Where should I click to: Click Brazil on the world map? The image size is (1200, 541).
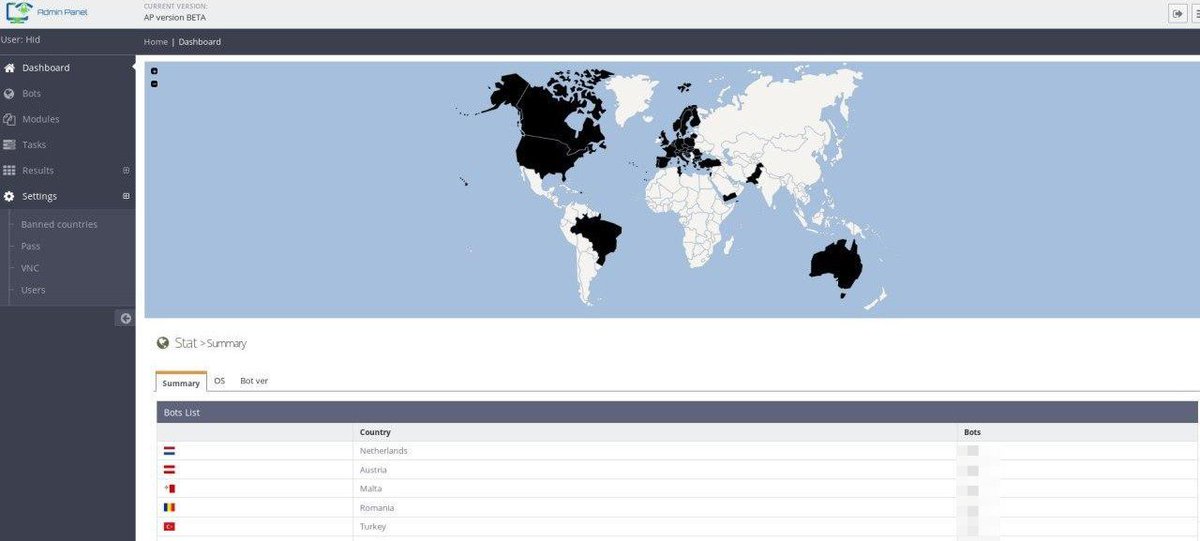598,236
